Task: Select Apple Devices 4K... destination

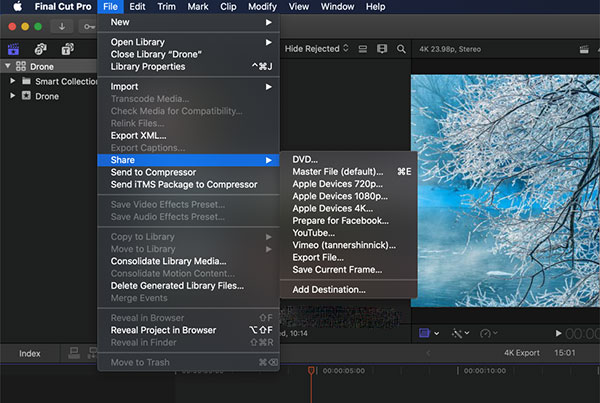Action: [x=349, y=208]
